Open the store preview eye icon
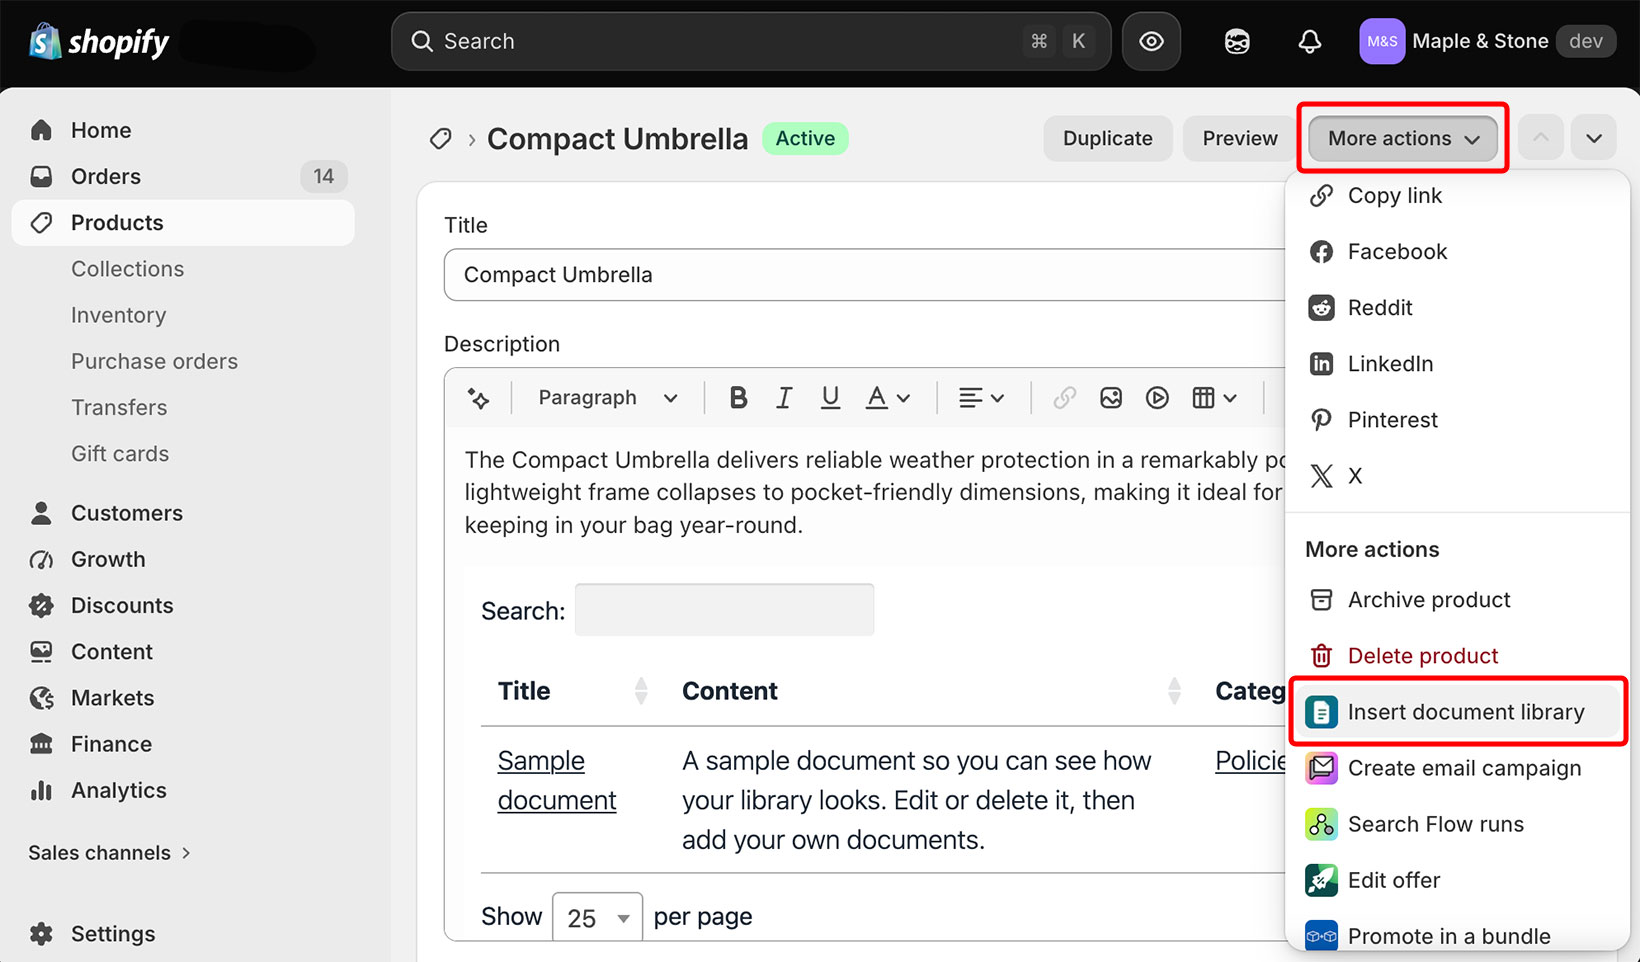The width and height of the screenshot is (1640, 962). [x=1151, y=41]
